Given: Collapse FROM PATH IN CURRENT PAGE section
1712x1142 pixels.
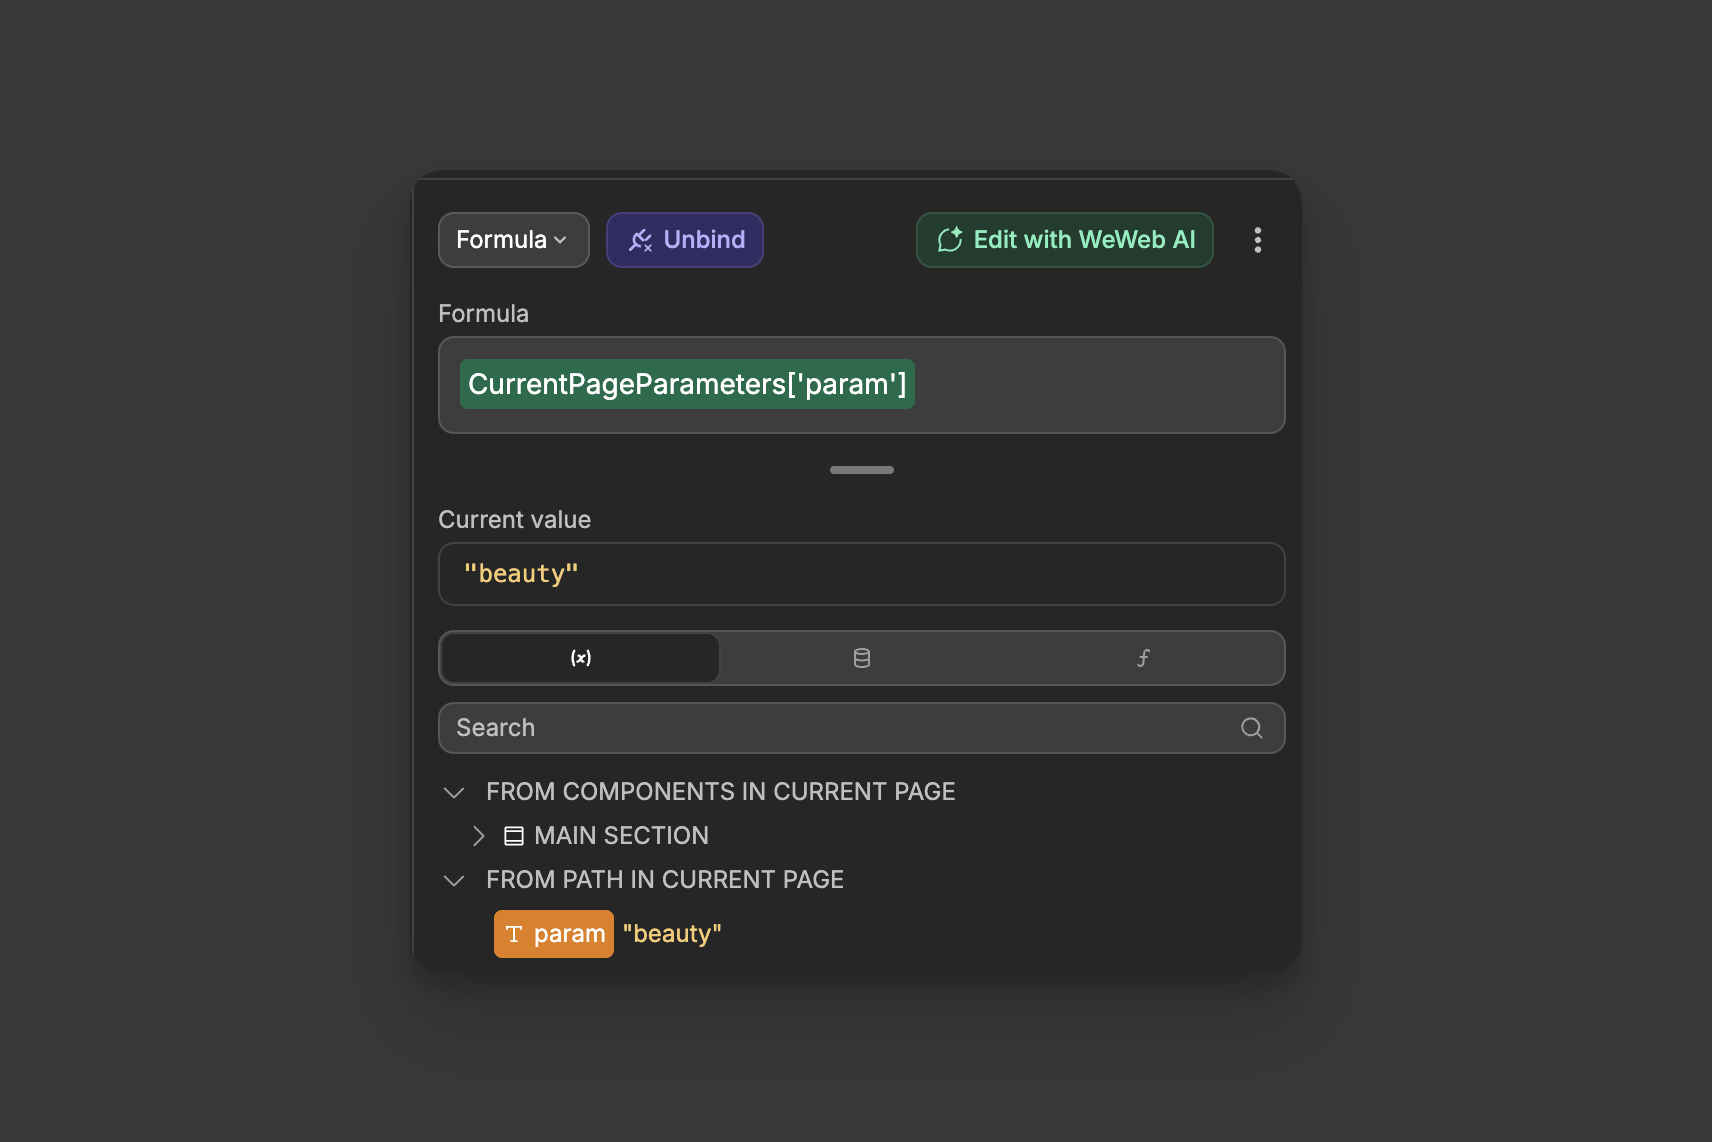Looking at the screenshot, I should tap(454, 880).
